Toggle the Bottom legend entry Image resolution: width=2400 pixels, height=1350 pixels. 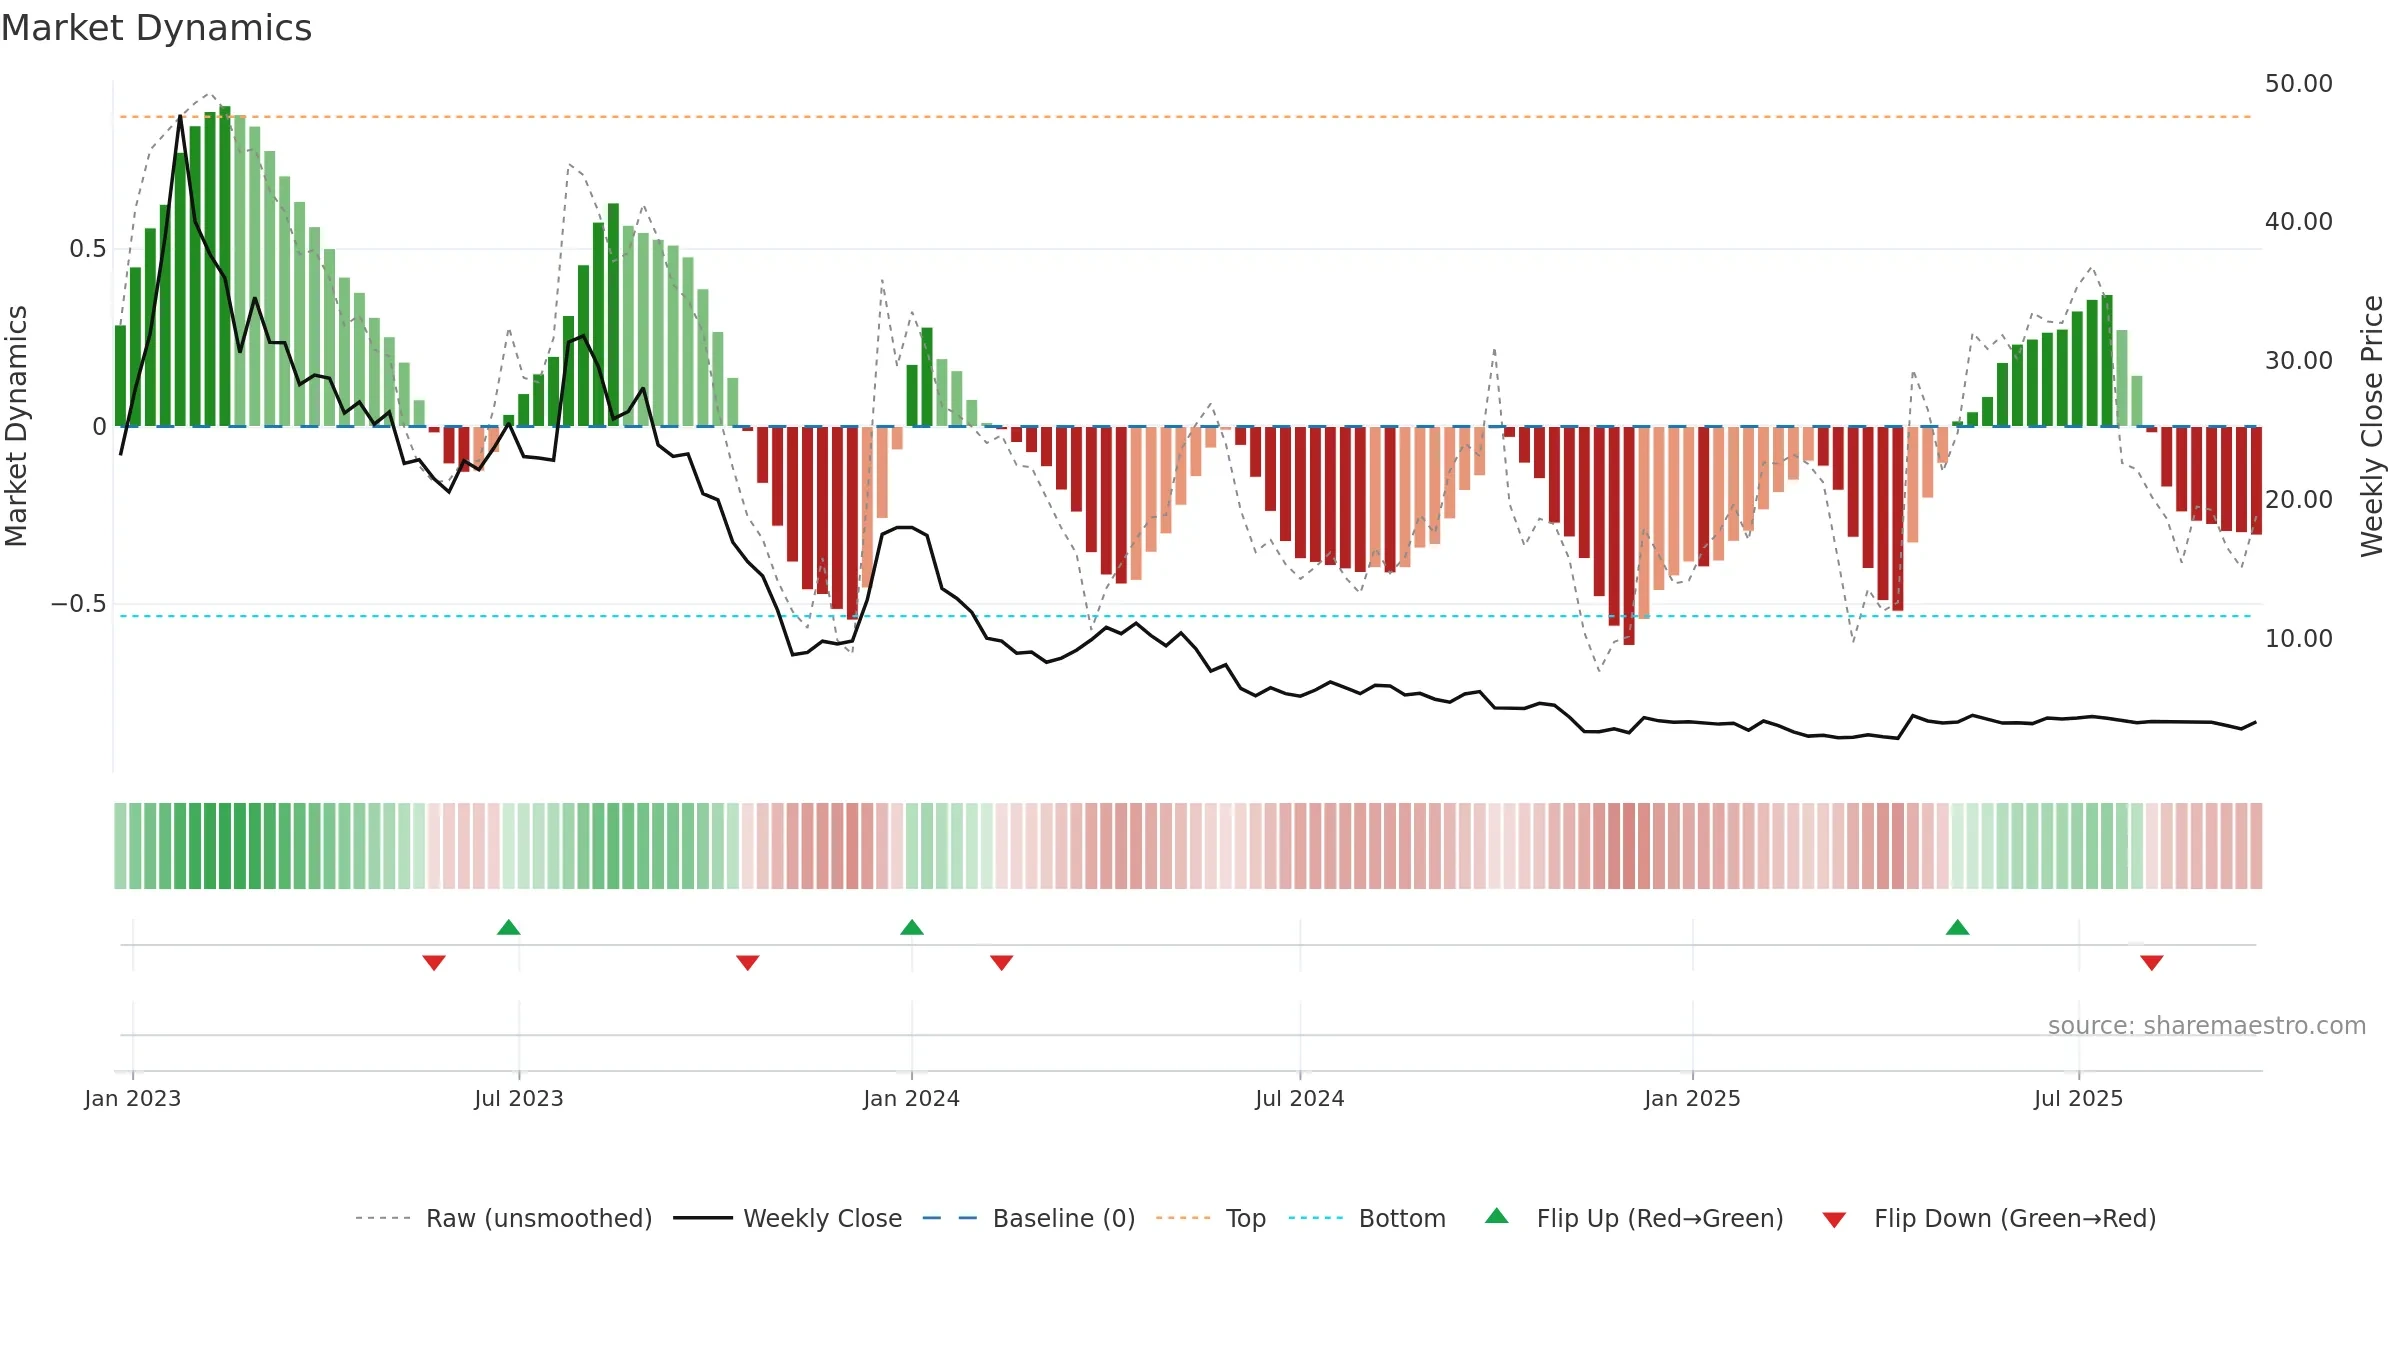tap(1367, 1218)
